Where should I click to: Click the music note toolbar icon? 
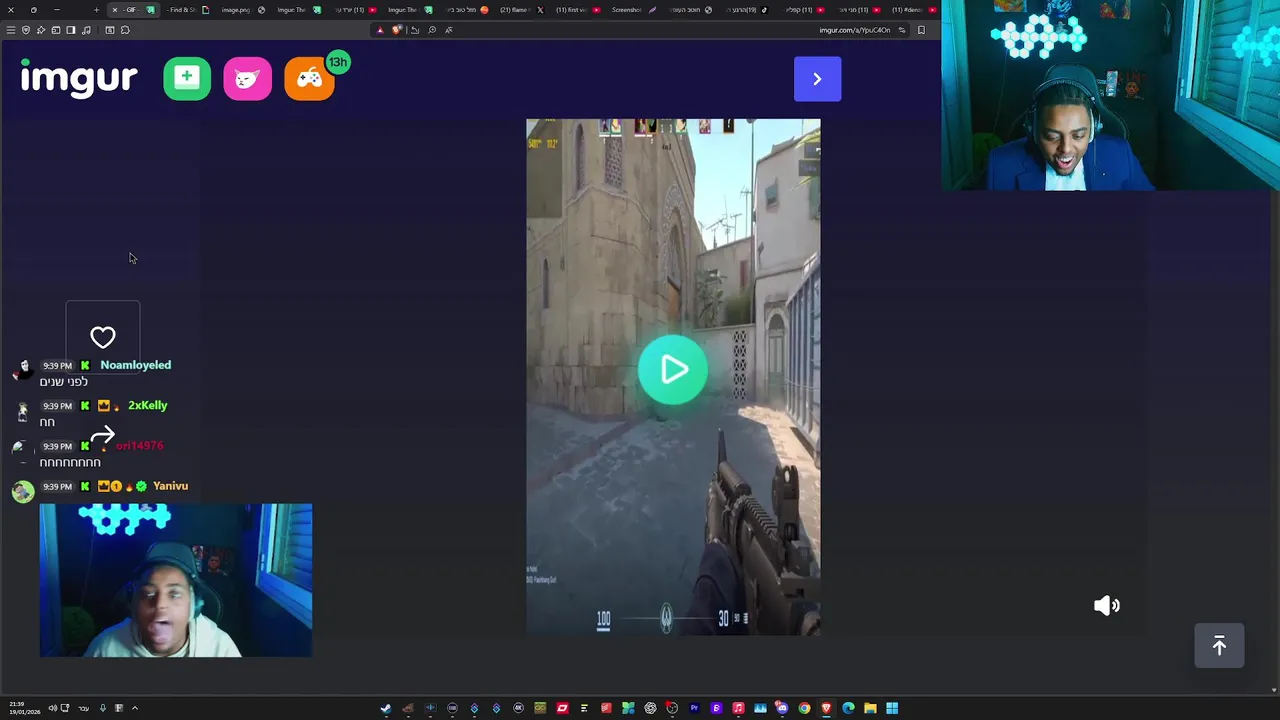[86, 30]
